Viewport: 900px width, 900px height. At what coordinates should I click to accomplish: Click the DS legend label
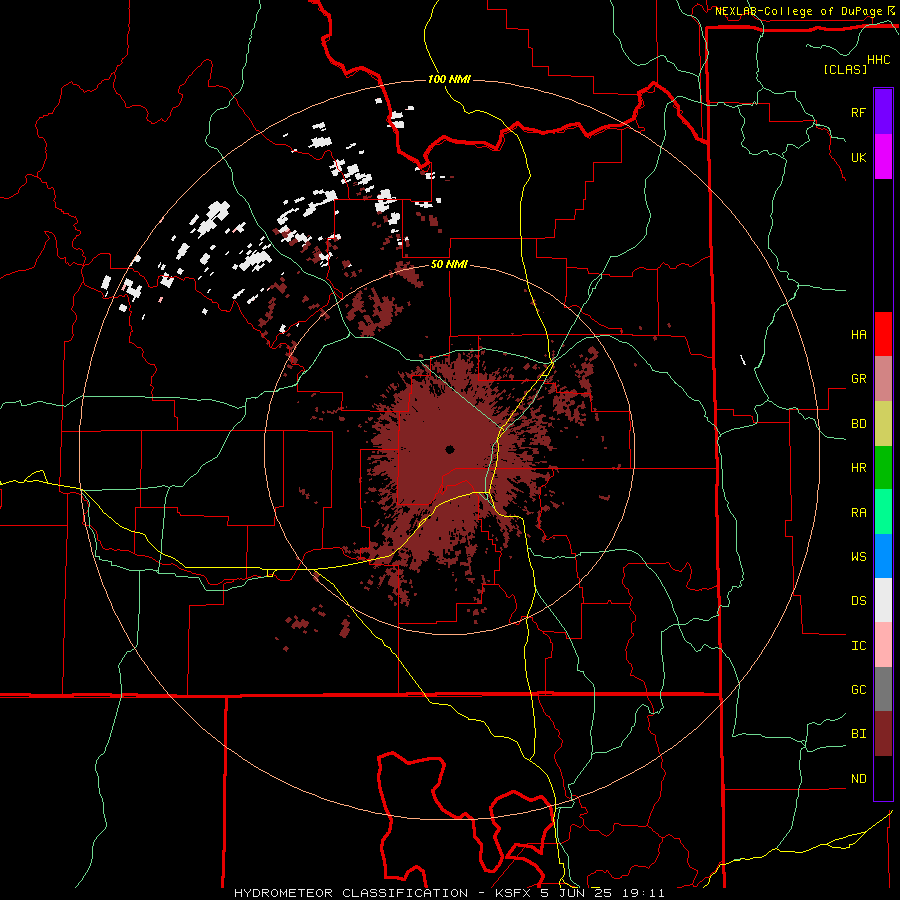(858, 600)
